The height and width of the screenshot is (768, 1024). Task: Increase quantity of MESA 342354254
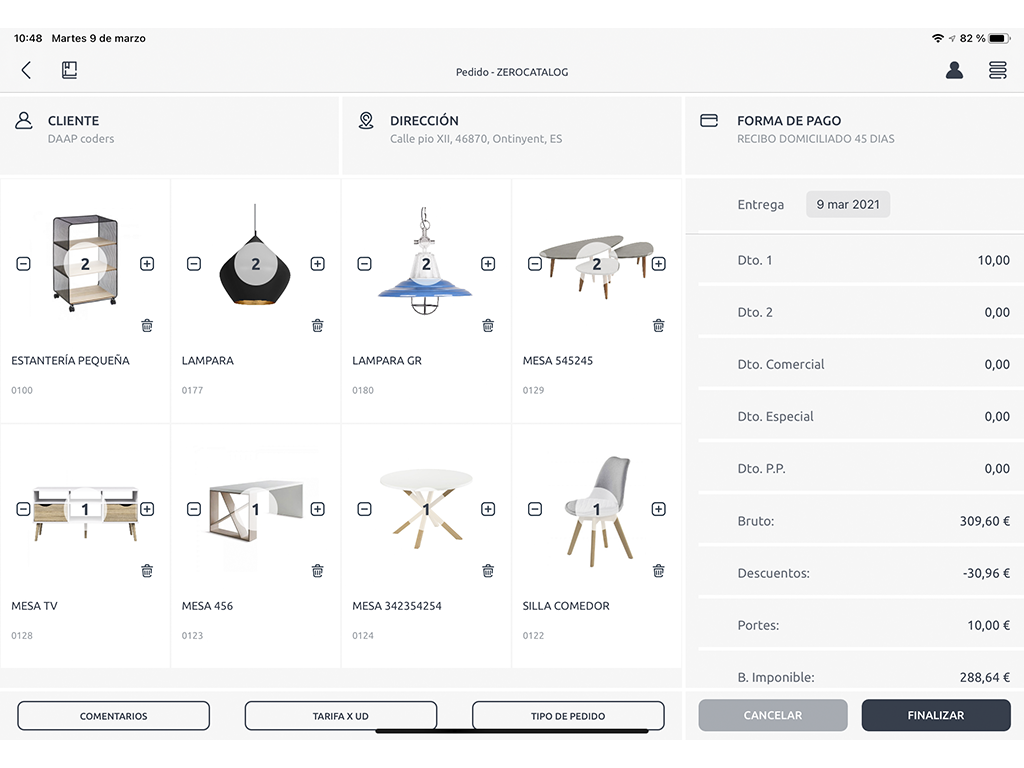(488, 509)
